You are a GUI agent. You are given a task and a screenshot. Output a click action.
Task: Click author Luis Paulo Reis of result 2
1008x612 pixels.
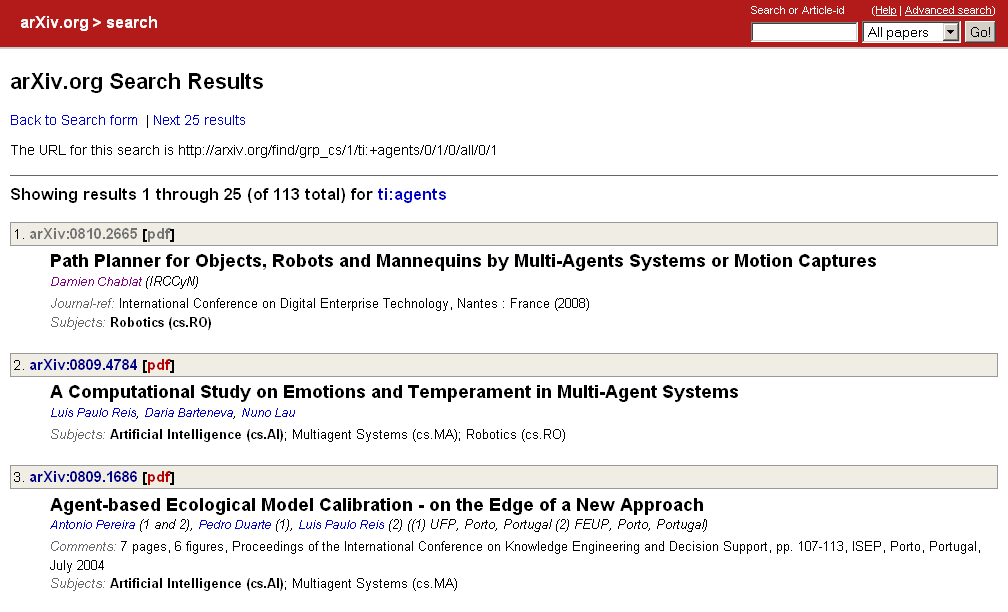point(93,412)
